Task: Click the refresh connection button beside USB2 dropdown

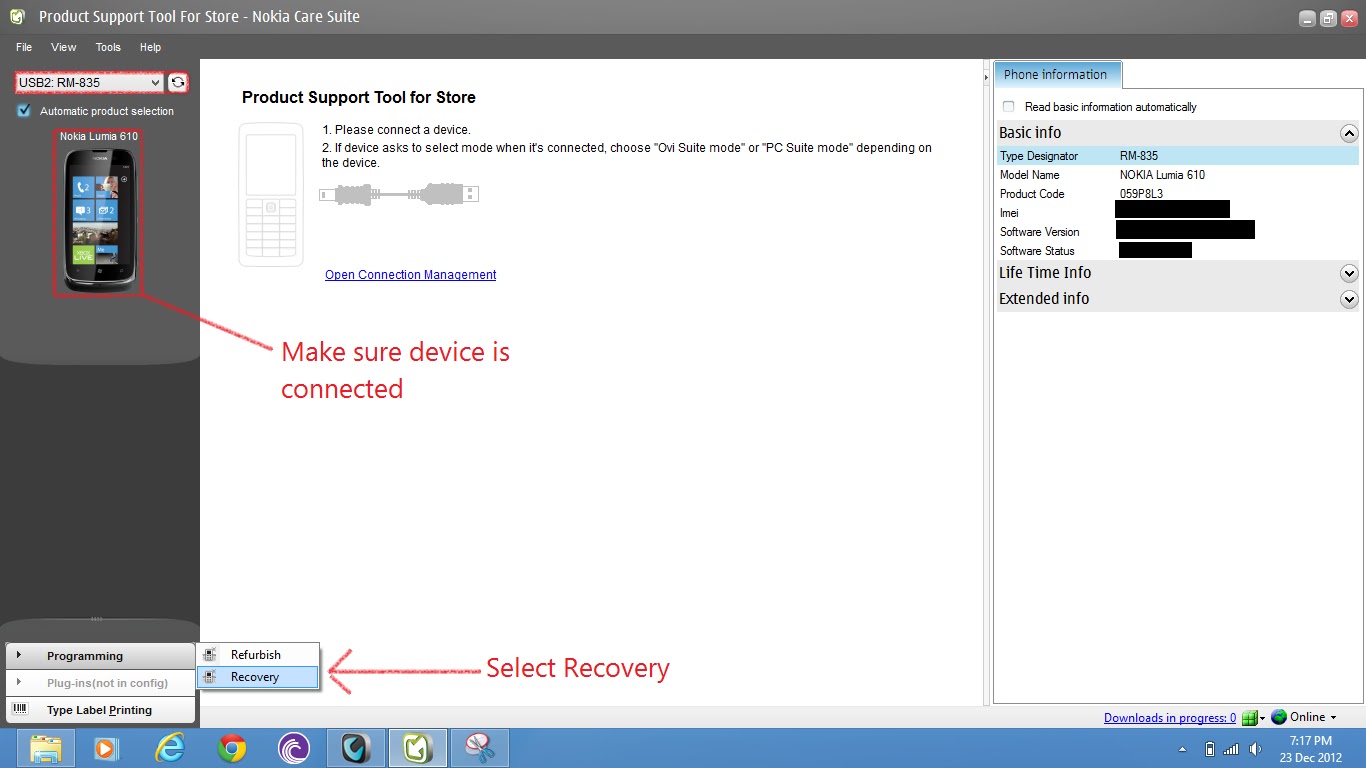Action: point(177,83)
